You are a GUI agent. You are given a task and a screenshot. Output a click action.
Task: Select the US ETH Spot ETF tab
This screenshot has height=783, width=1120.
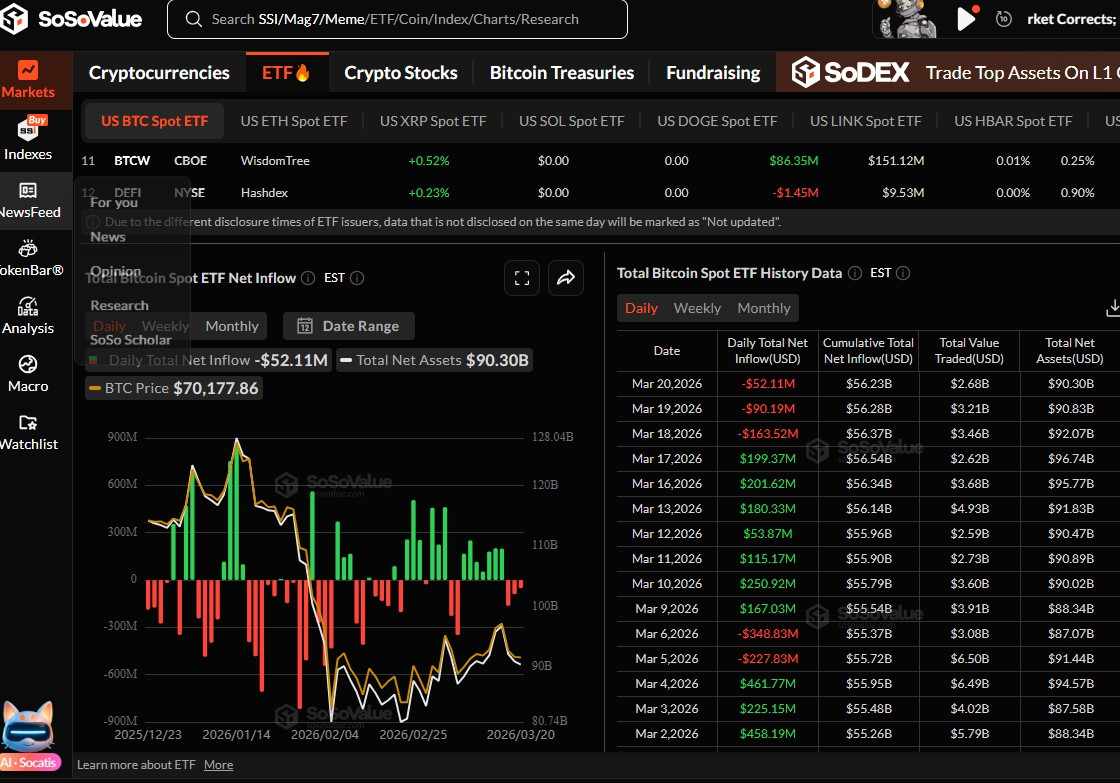click(x=294, y=121)
